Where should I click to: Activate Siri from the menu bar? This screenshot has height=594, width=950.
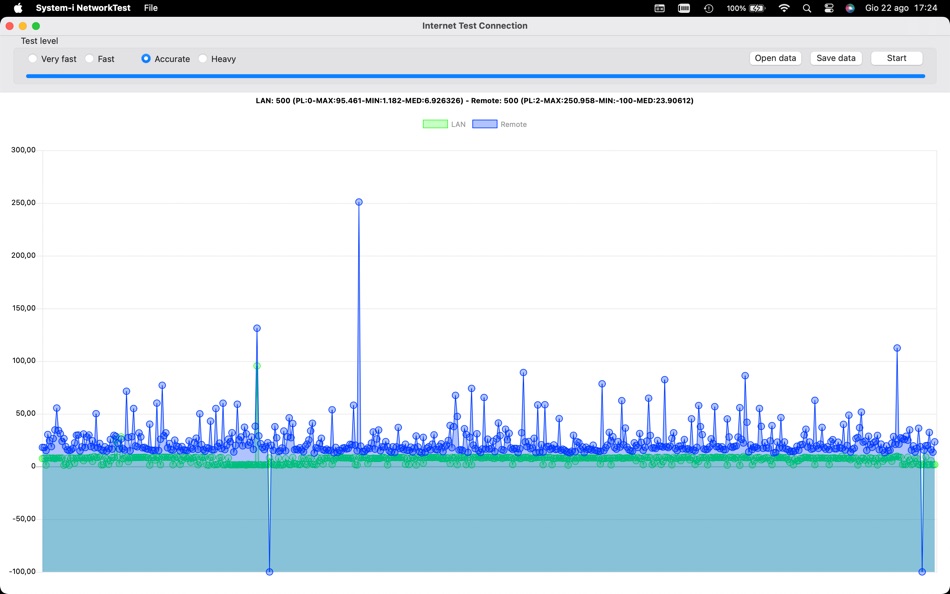[x=849, y=9]
